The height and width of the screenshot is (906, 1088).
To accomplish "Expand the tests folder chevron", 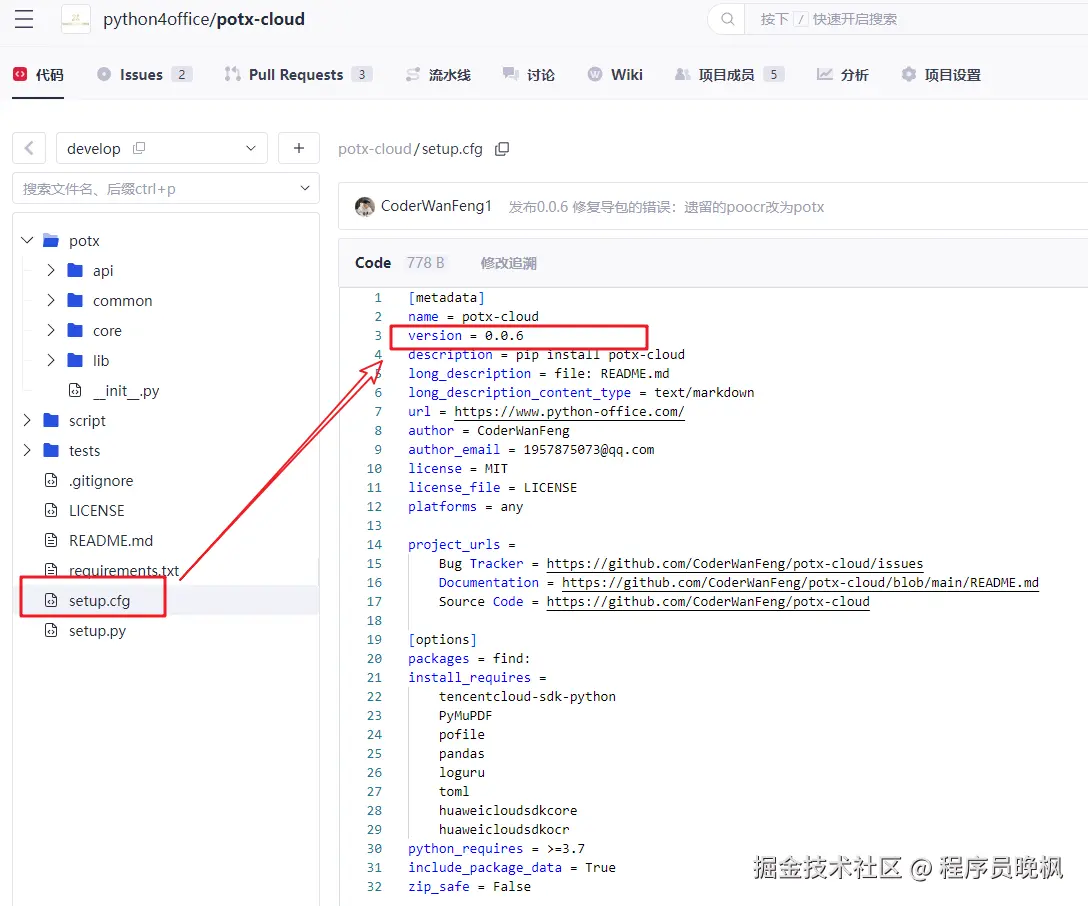I will point(27,450).
